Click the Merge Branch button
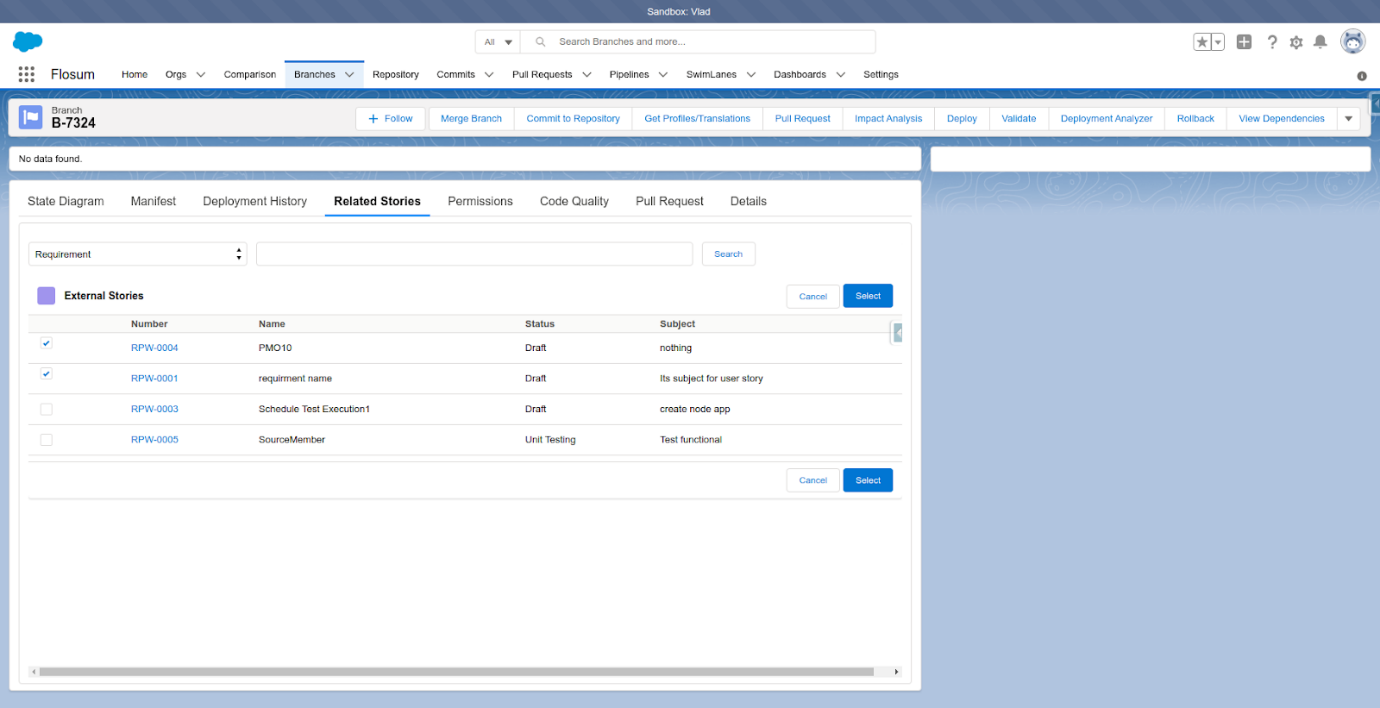1380x708 pixels. pyautogui.click(x=470, y=118)
